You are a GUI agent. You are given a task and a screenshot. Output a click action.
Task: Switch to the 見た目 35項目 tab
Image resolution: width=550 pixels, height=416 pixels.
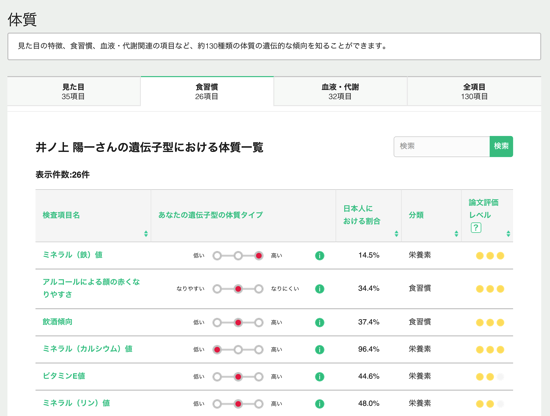(x=74, y=91)
